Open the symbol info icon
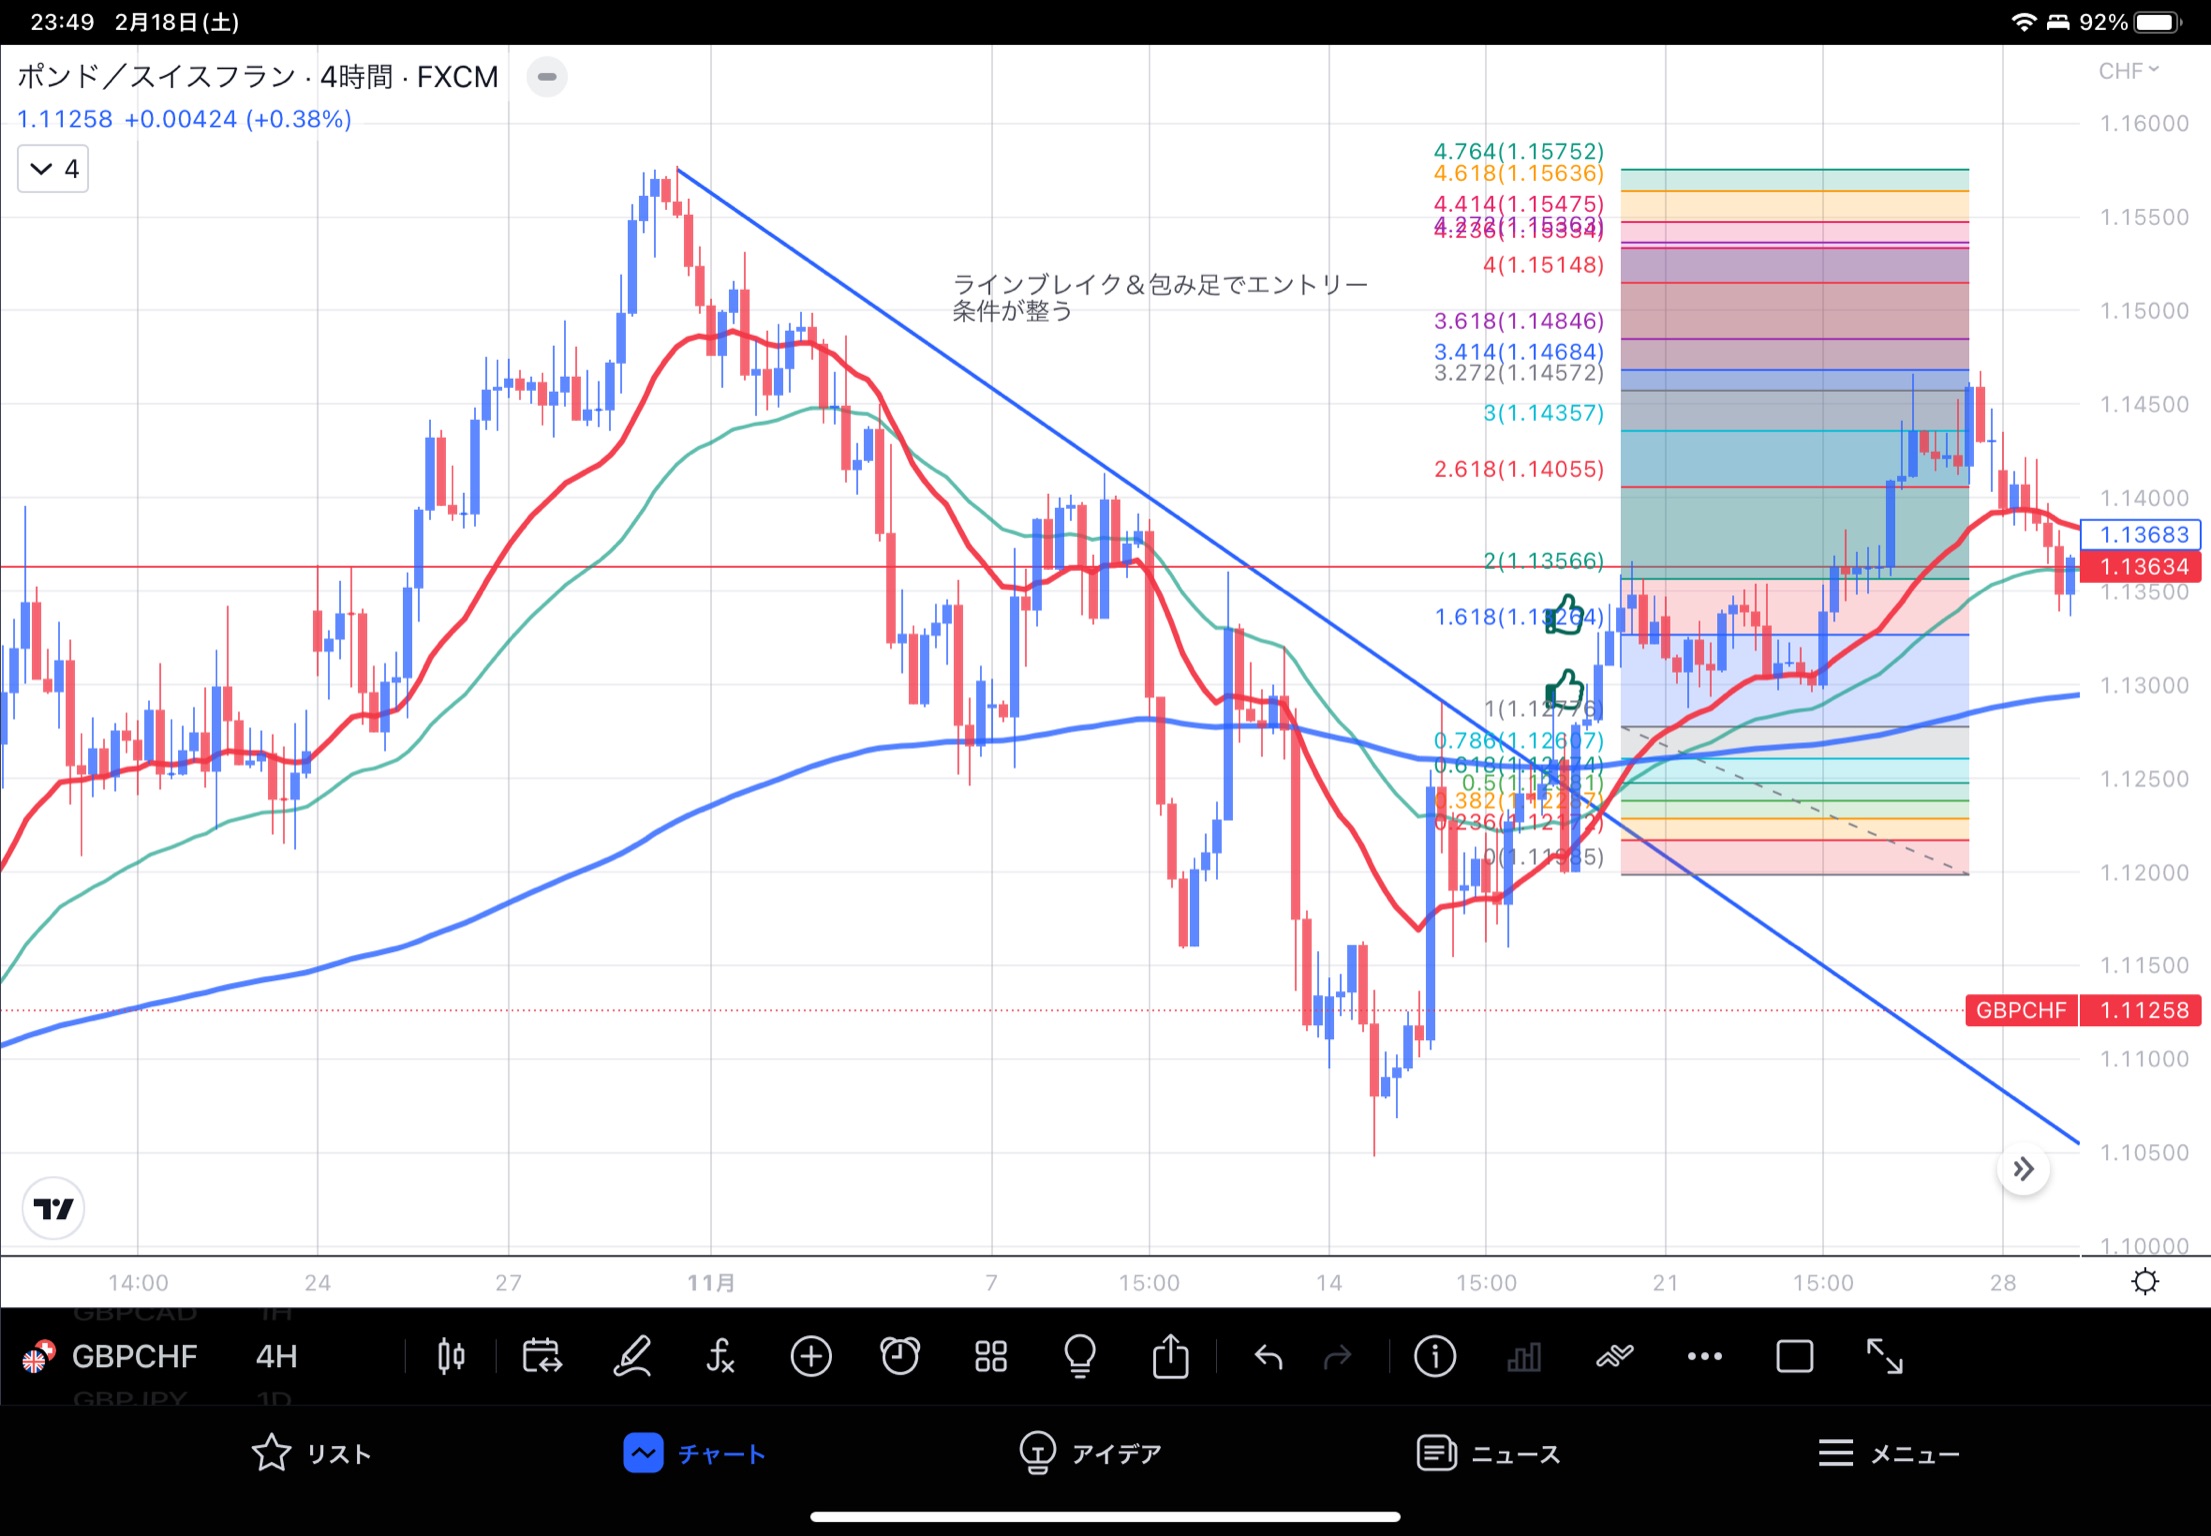This screenshot has width=2211, height=1536. (1435, 1357)
